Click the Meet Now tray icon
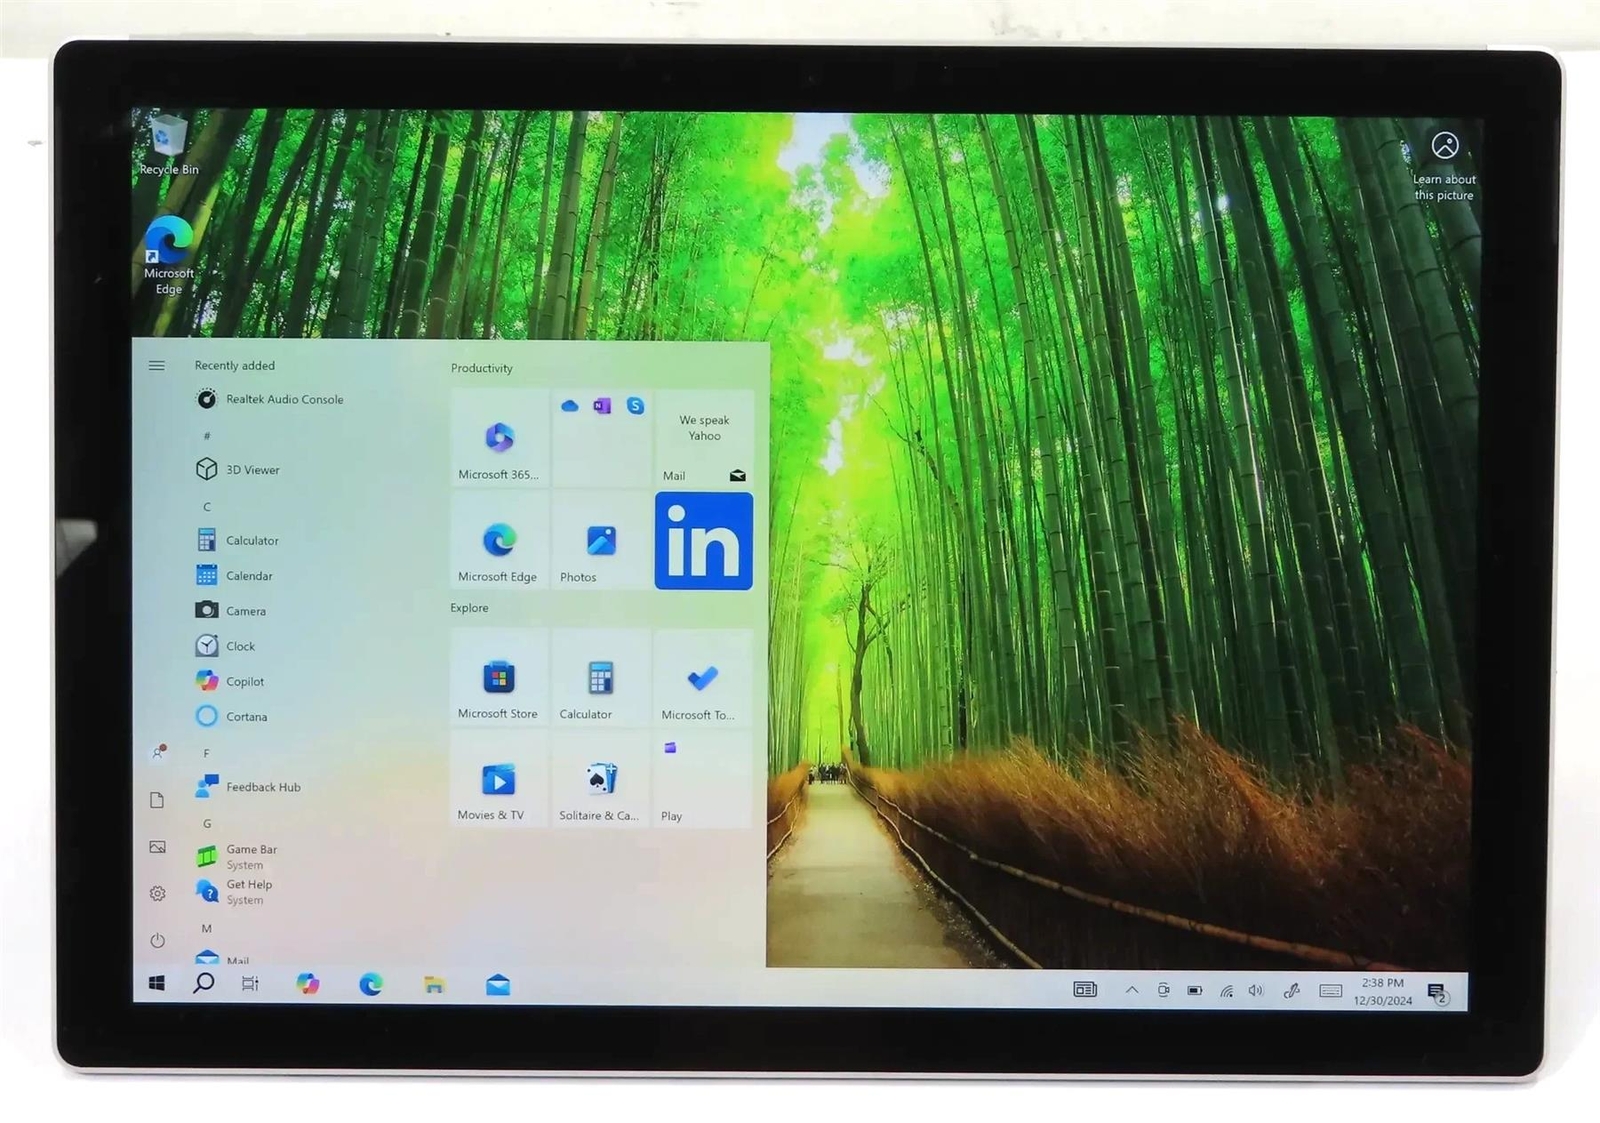This screenshot has width=1600, height=1123. pyautogui.click(x=1163, y=990)
